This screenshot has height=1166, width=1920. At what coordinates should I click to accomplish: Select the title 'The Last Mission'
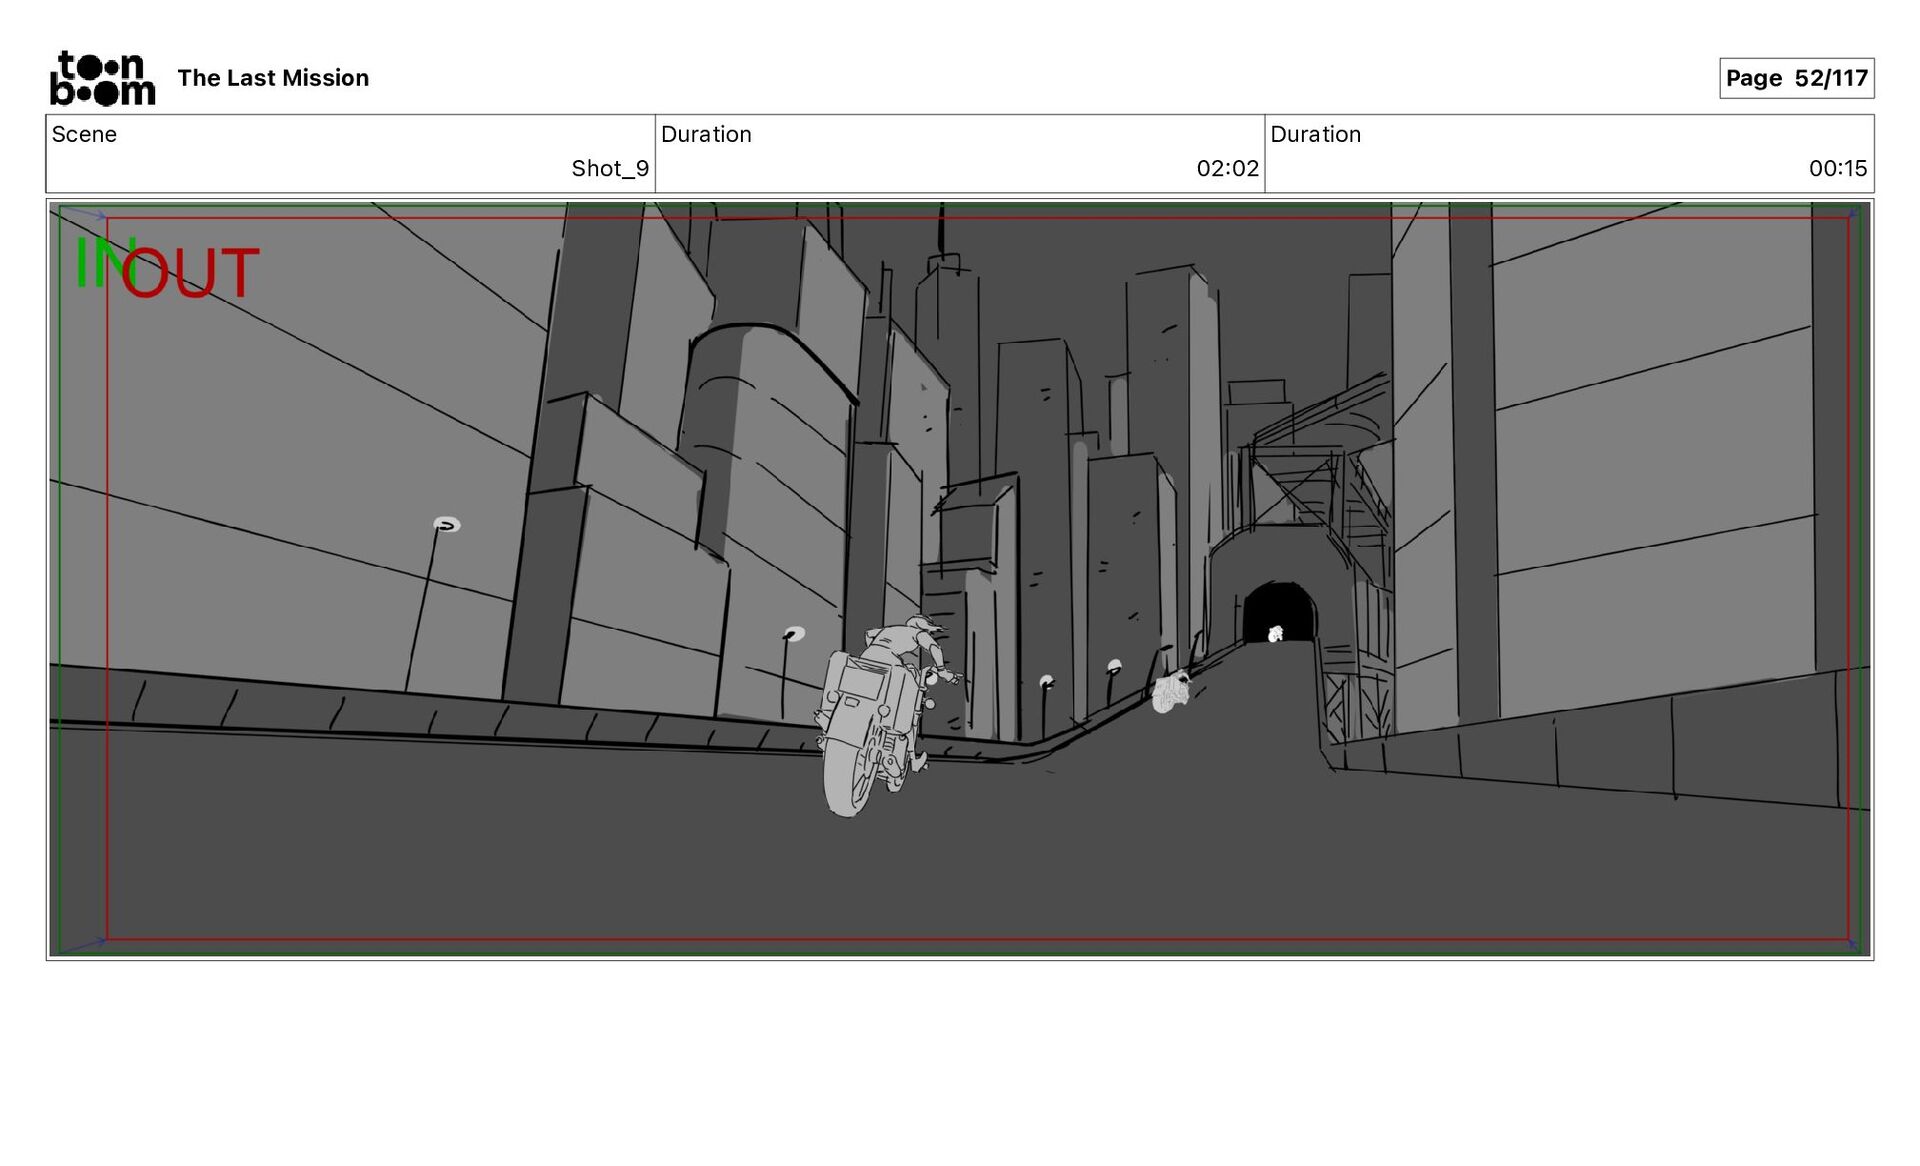coord(273,78)
